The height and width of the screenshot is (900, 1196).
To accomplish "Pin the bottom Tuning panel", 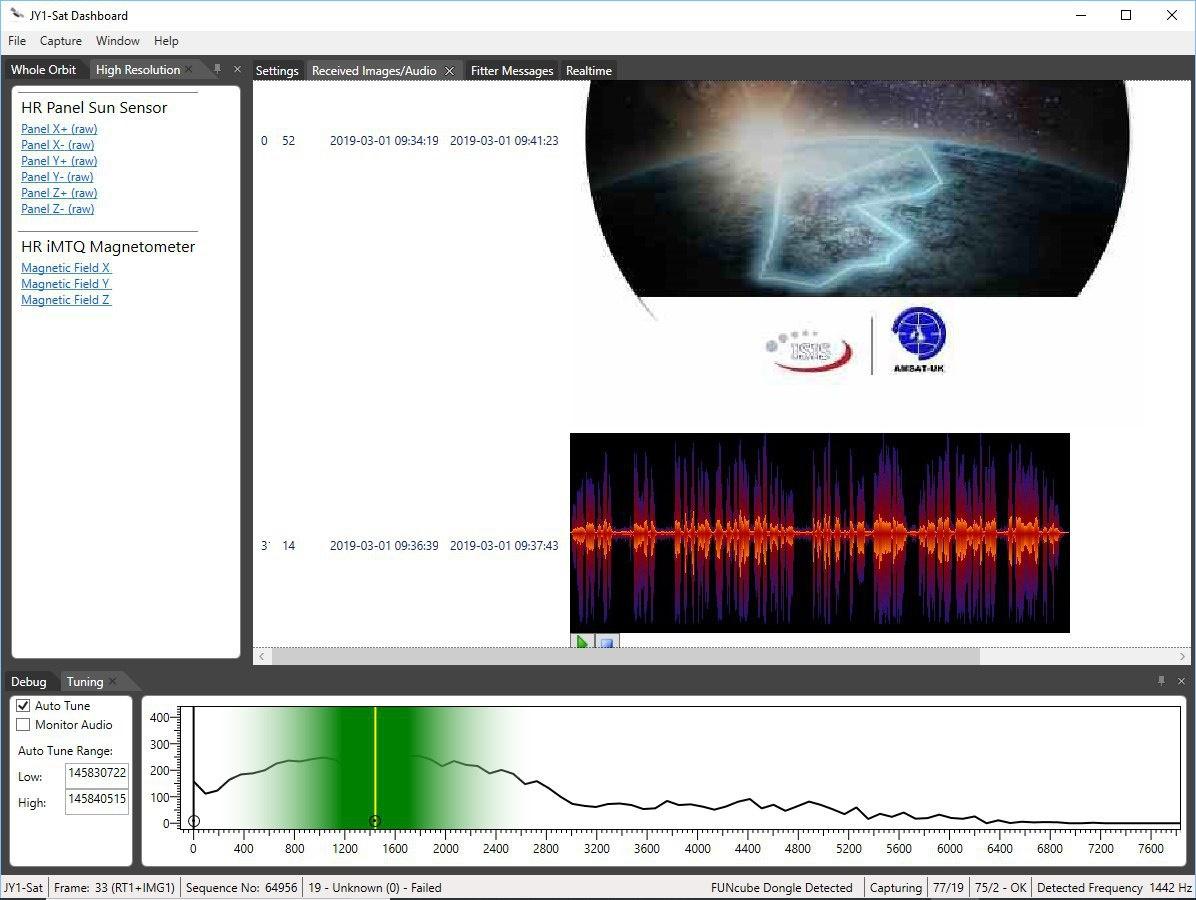I will (x=1161, y=681).
